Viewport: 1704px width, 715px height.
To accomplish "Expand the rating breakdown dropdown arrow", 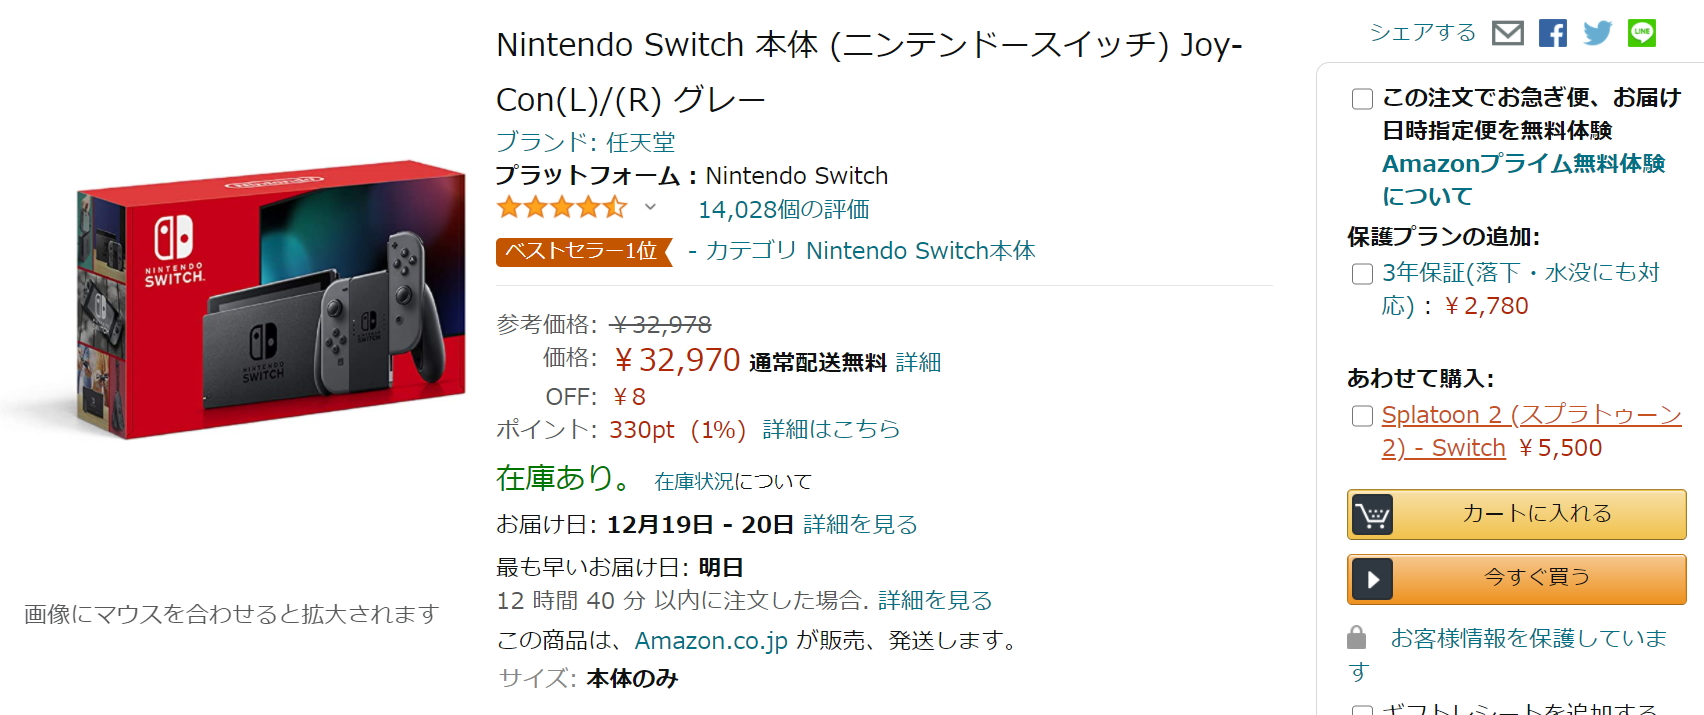I will pyautogui.click(x=650, y=208).
